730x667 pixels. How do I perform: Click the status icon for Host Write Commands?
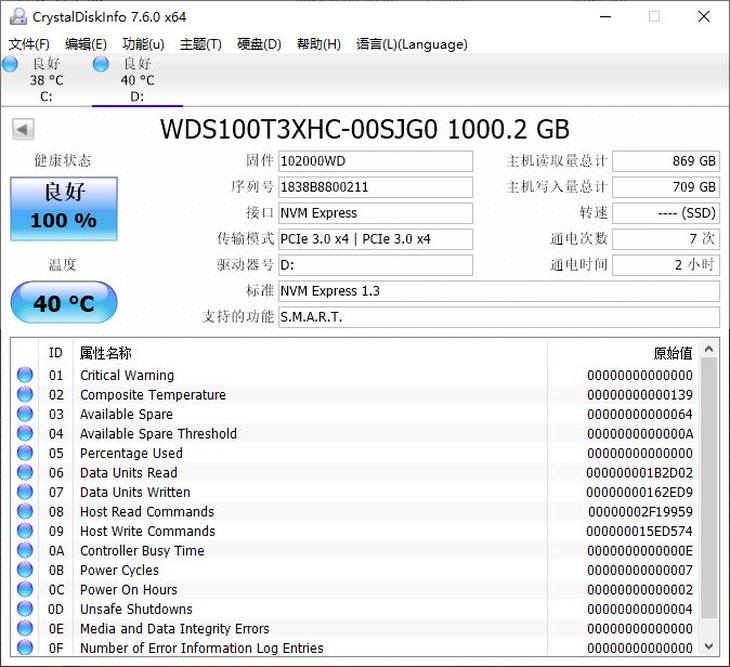[x=25, y=531]
